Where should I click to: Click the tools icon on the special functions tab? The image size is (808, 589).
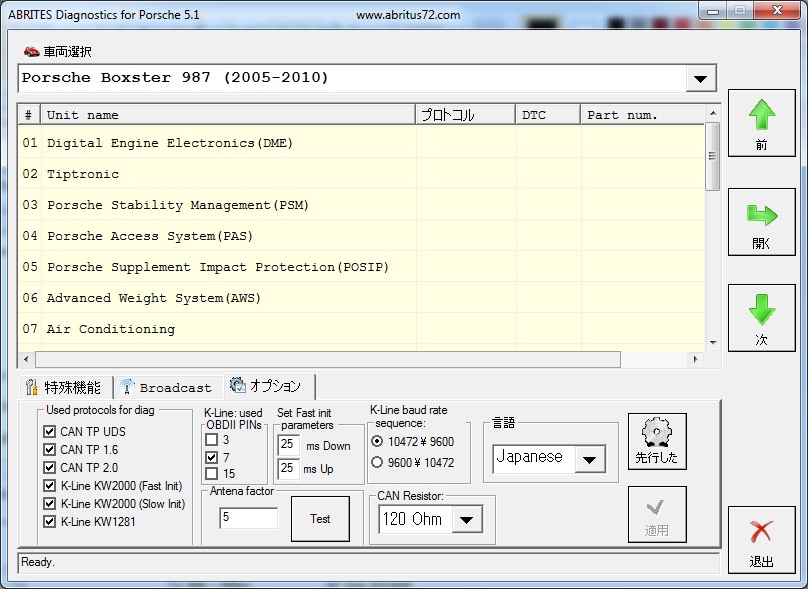pyautogui.click(x=31, y=386)
